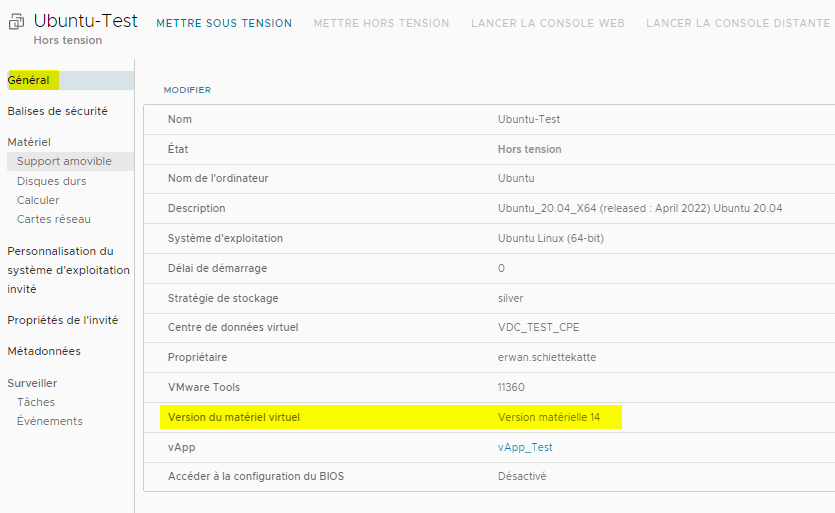Open Propriétés de l'invité

pos(63,320)
